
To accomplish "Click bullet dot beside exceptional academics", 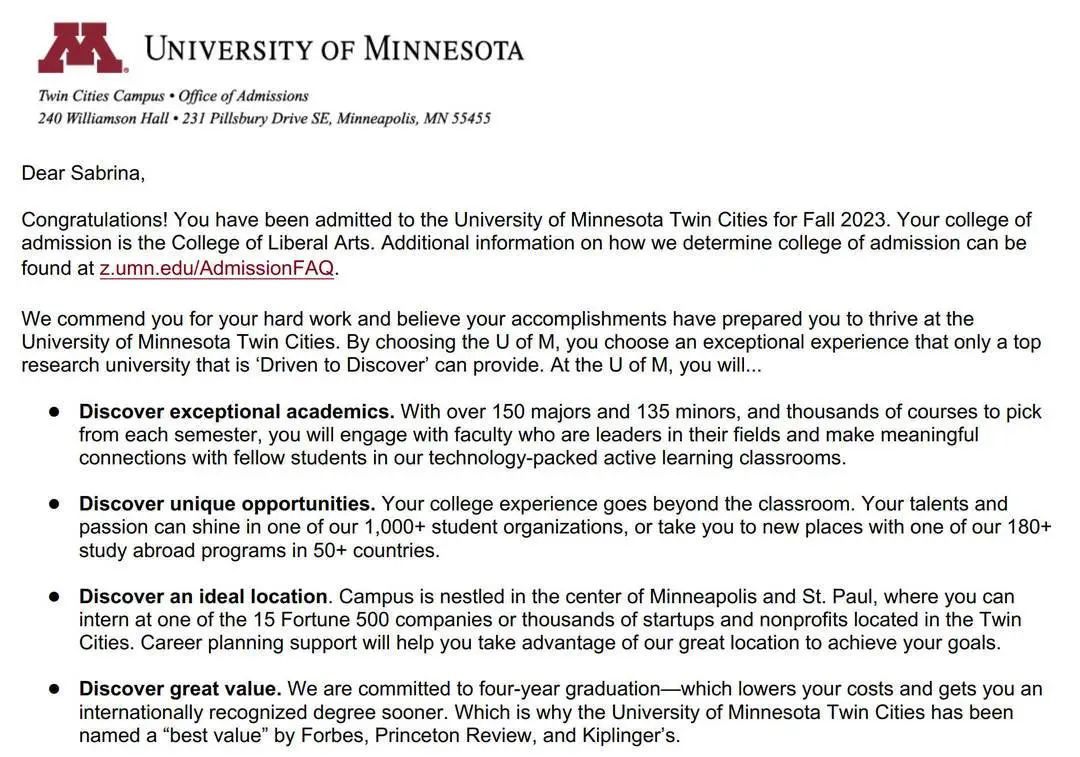I will point(56,412).
